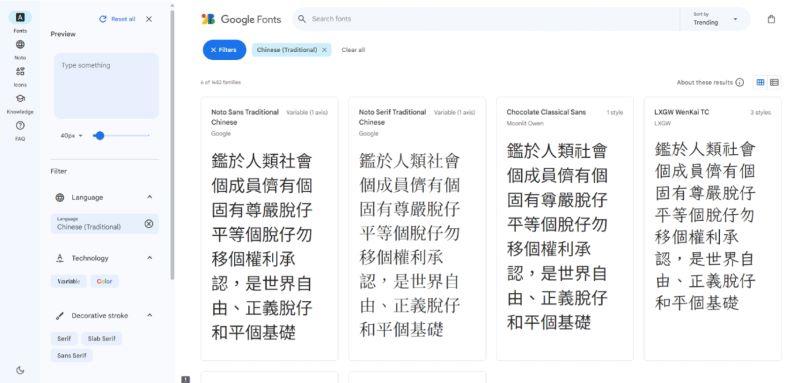Switch to grid view layout
Screen dimensions: 800x383
[760, 82]
